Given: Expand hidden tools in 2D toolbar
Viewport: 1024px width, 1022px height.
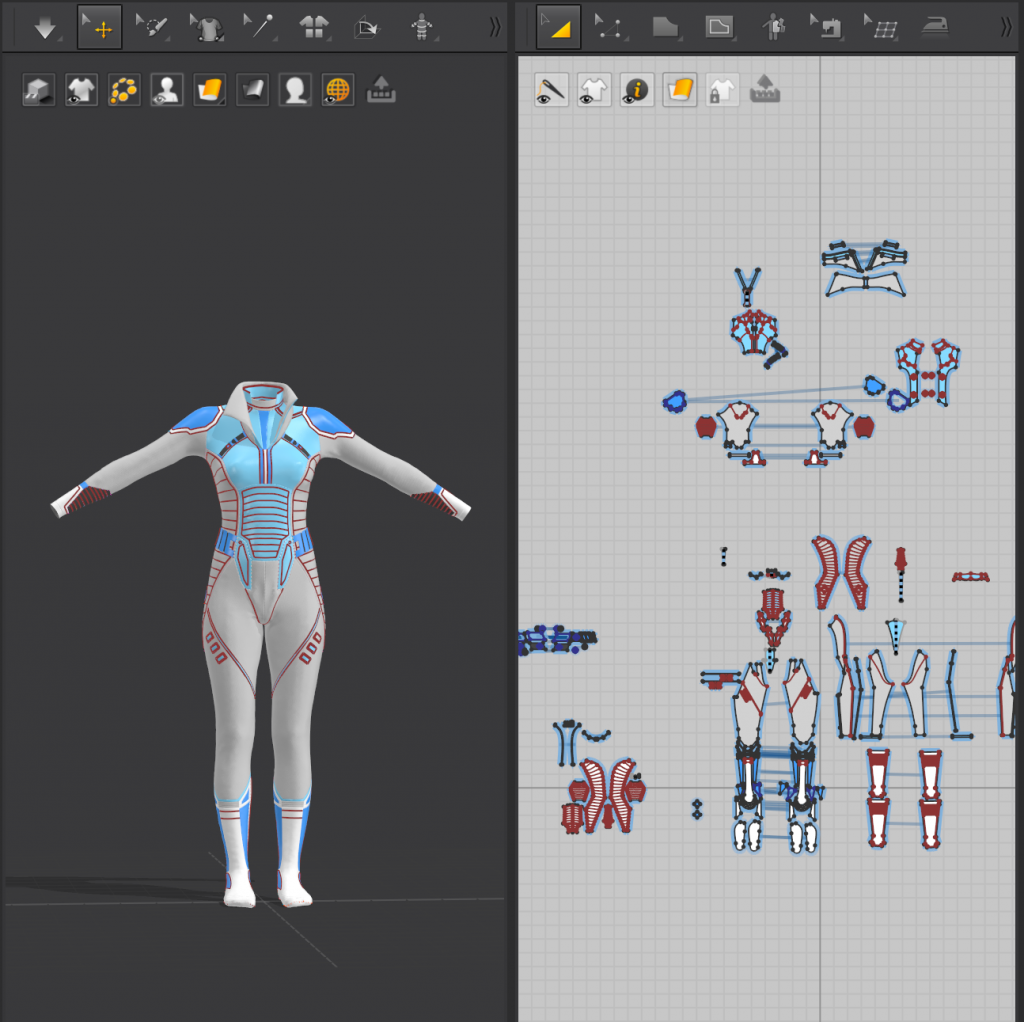Looking at the screenshot, I should 1006,28.
